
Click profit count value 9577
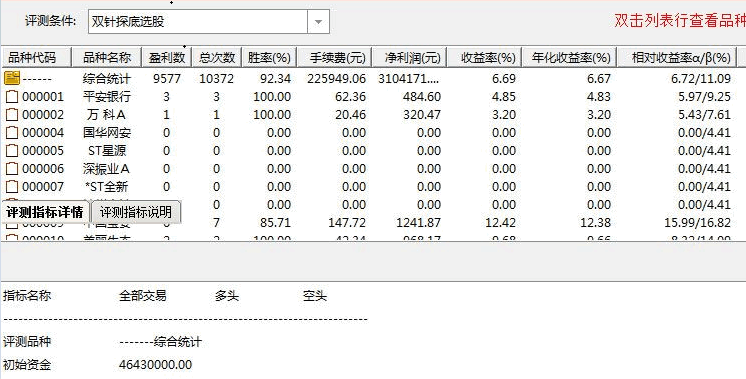click(167, 78)
